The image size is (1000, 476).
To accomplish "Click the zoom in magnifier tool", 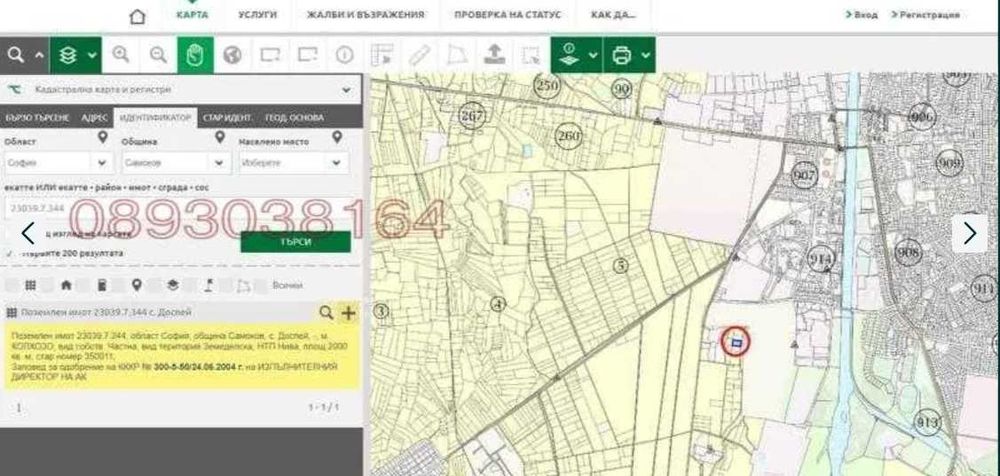I will [x=121, y=55].
